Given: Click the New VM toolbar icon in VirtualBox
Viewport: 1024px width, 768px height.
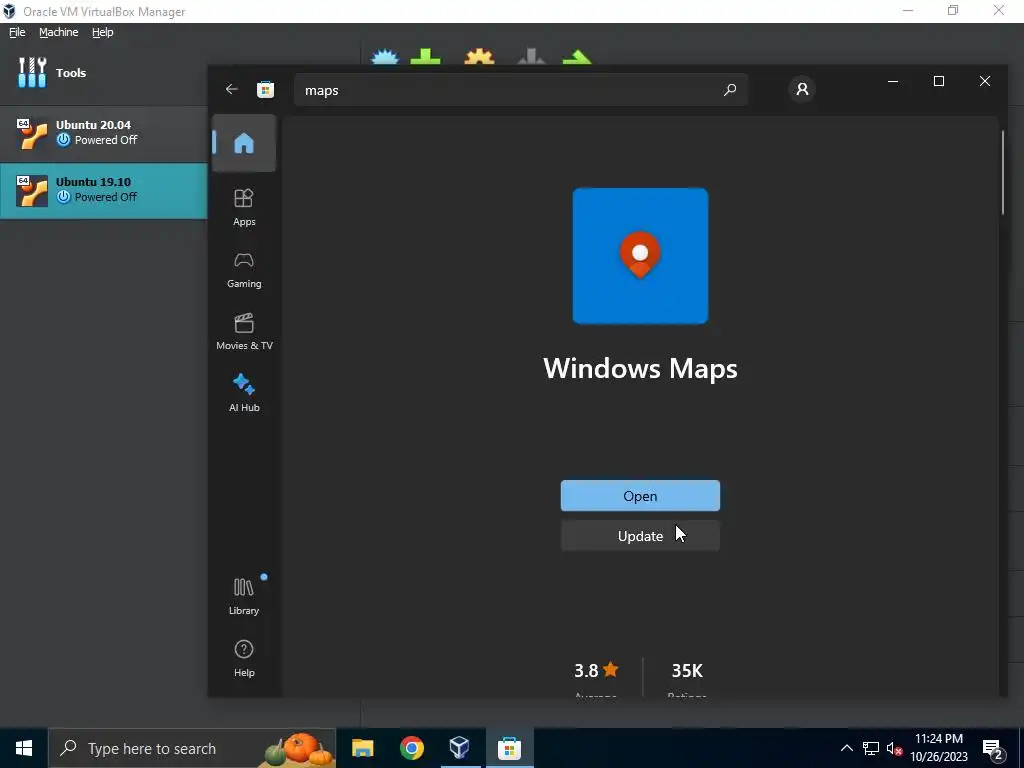Looking at the screenshot, I should tap(385, 57).
